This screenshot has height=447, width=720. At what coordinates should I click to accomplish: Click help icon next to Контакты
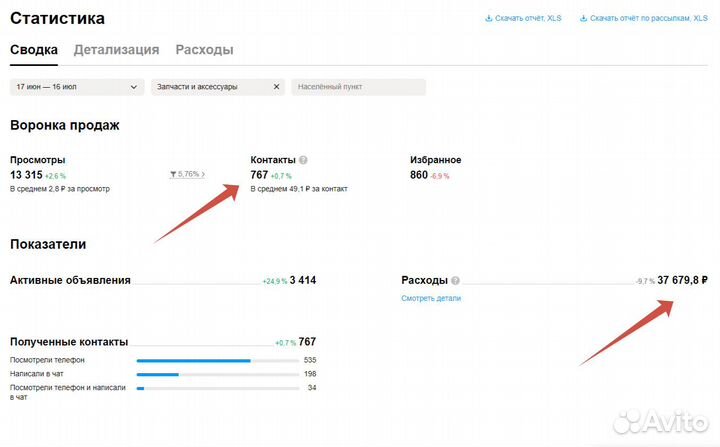point(303,160)
